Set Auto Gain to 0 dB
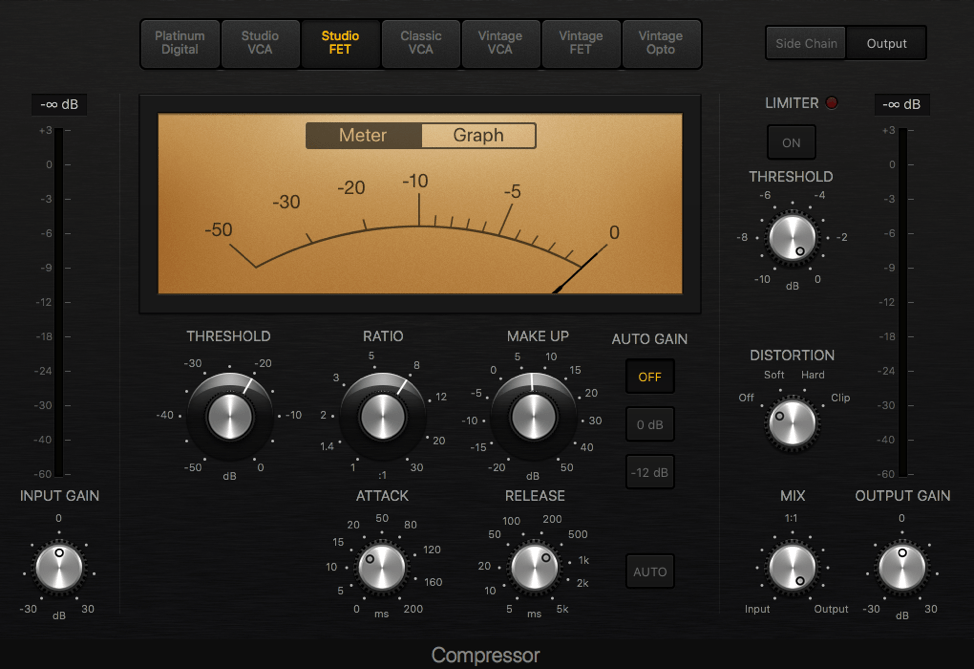 [650, 425]
